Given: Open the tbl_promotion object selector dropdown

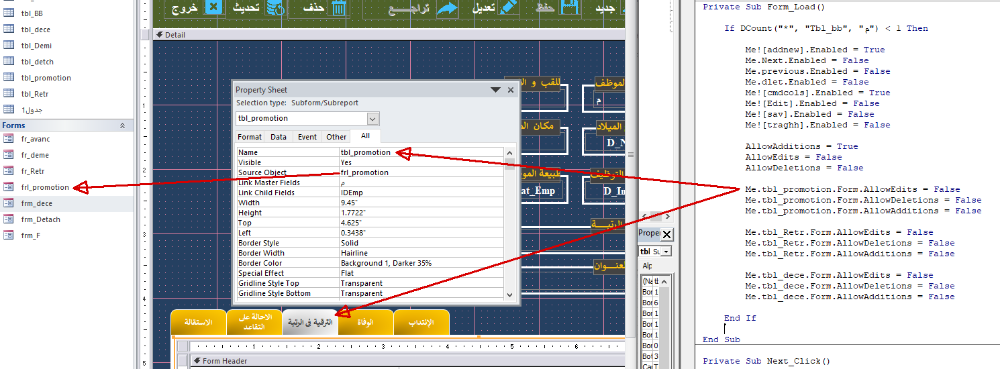Looking at the screenshot, I should pos(373,119).
